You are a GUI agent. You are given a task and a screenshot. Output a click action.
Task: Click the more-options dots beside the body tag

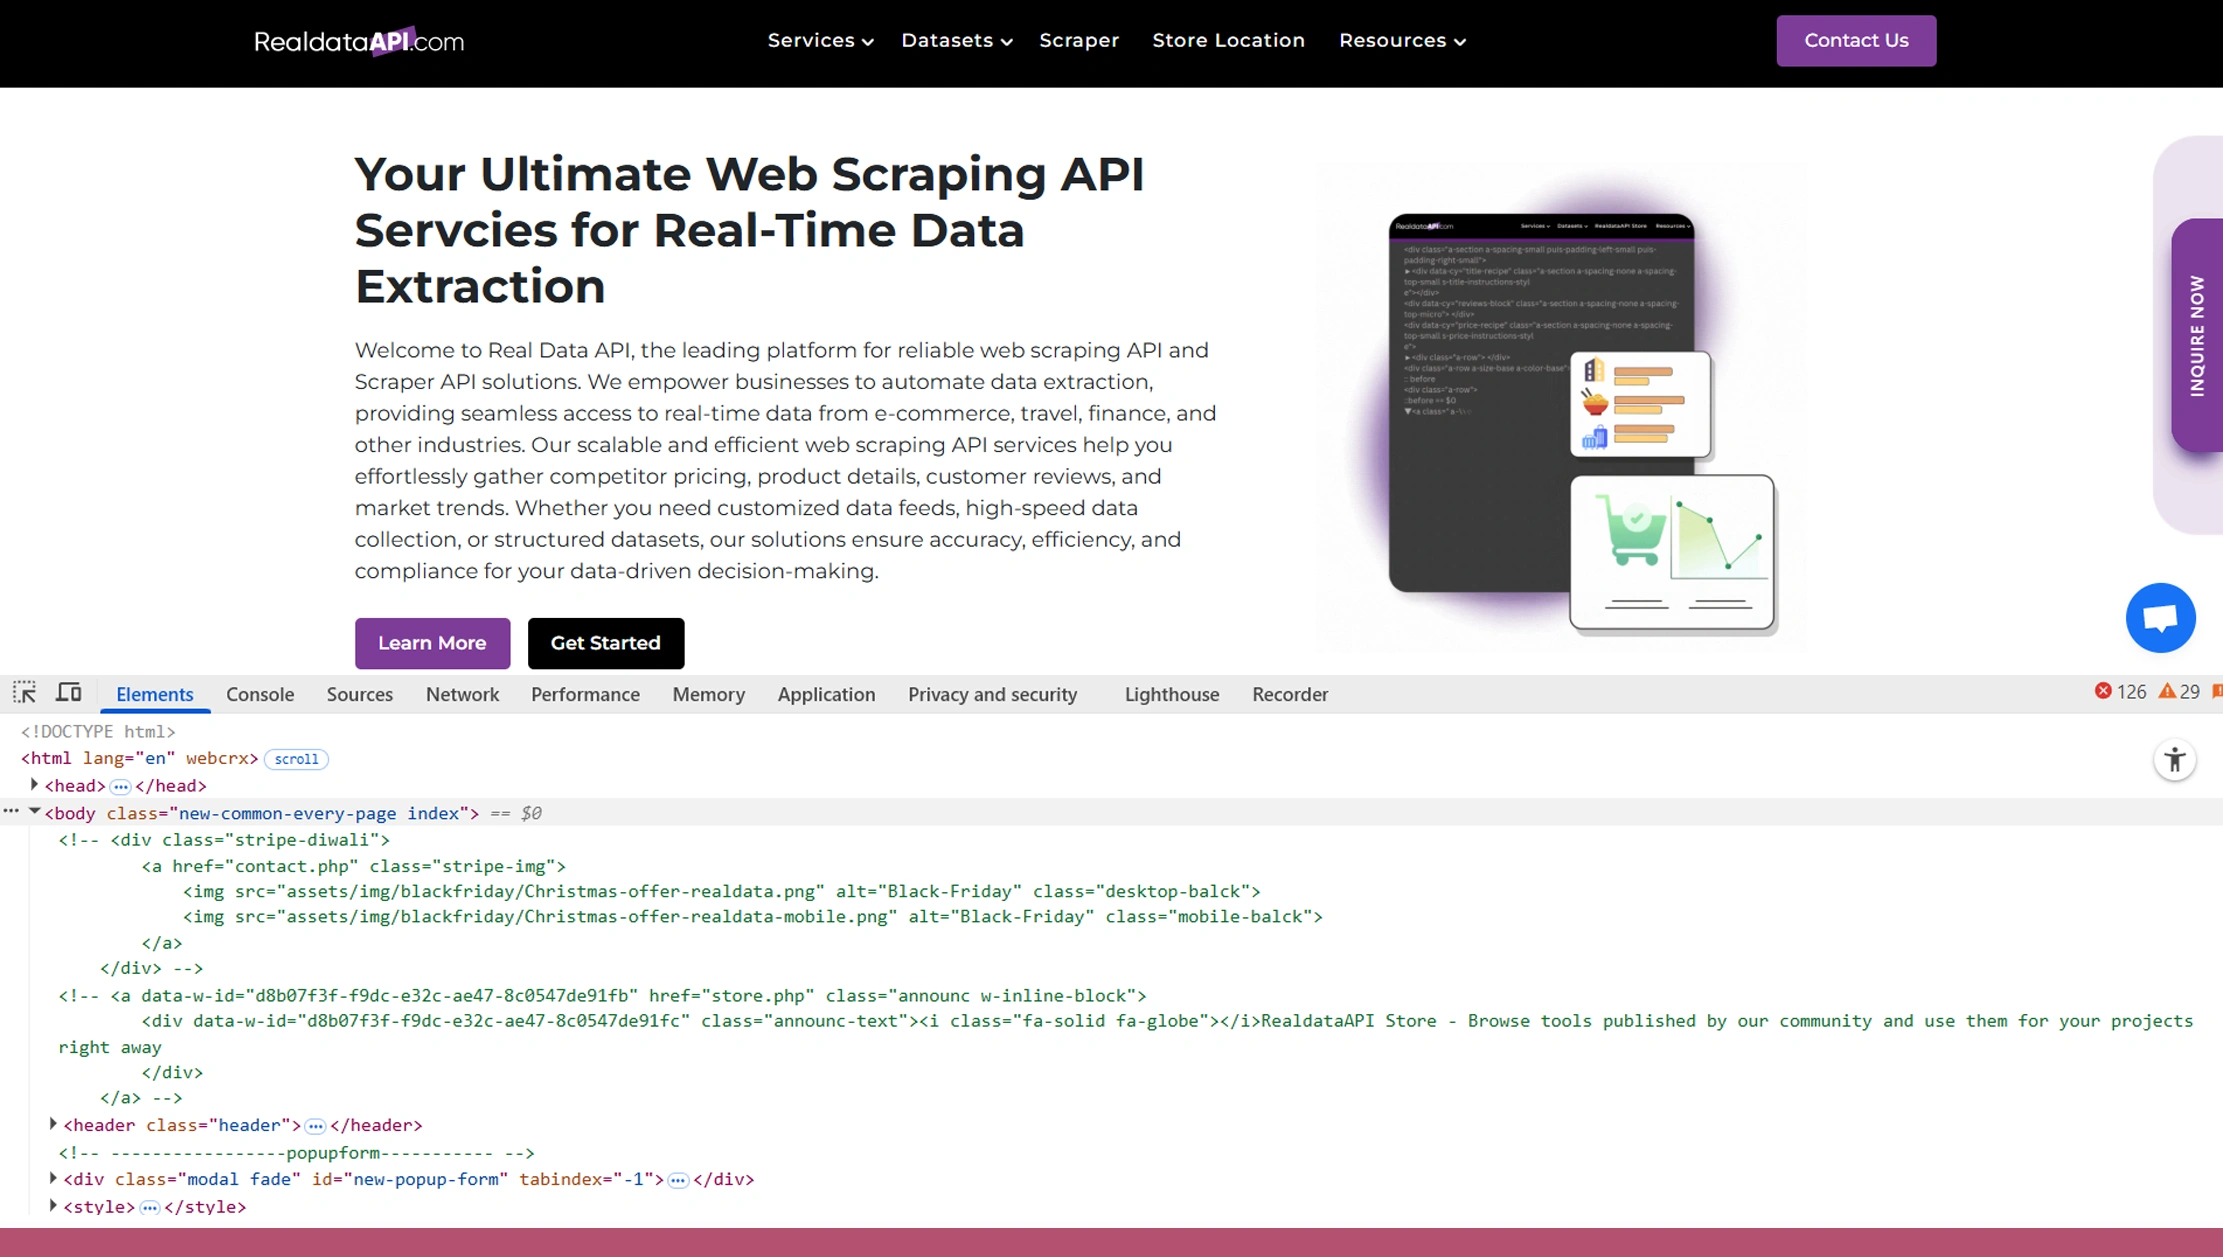(11, 813)
